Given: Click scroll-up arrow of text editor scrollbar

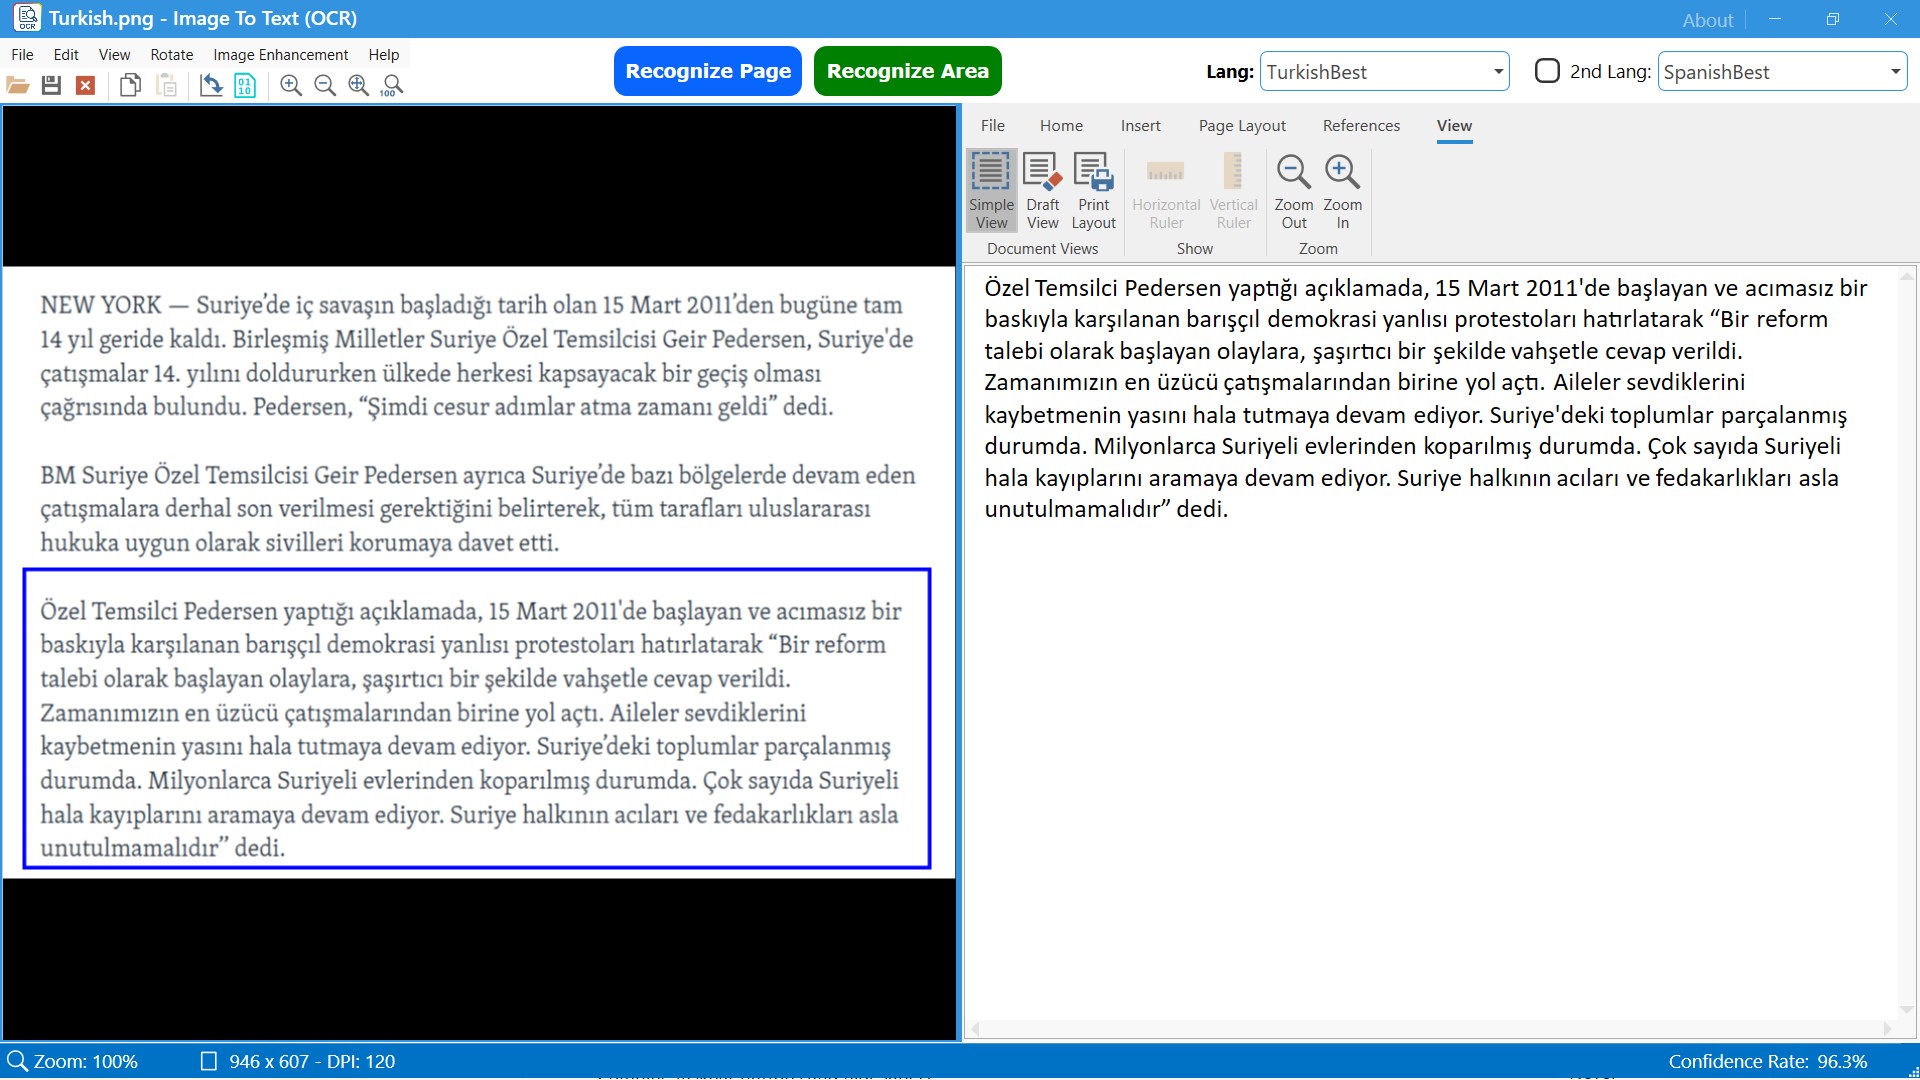Looking at the screenshot, I should pyautogui.click(x=1907, y=276).
